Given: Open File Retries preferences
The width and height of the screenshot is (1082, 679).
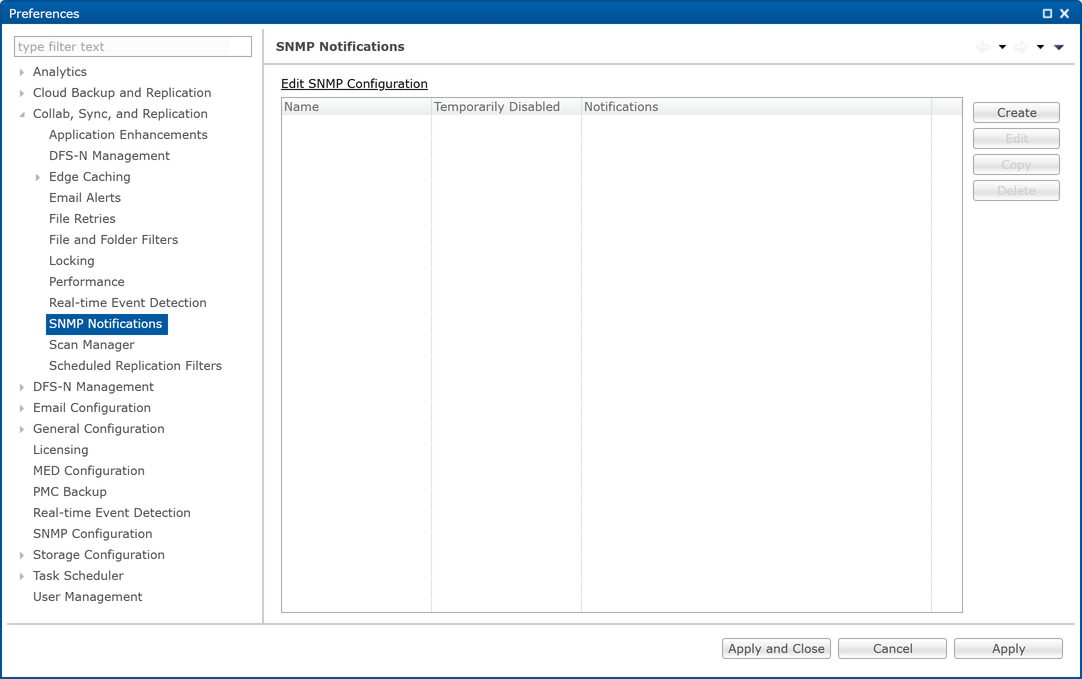Looking at the screenshot, I should [82, 219].
